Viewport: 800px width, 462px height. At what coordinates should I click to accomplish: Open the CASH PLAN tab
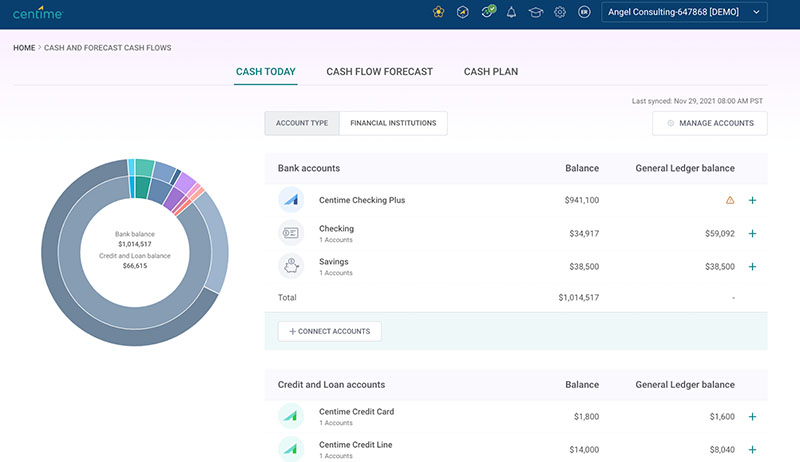(491, 72)
